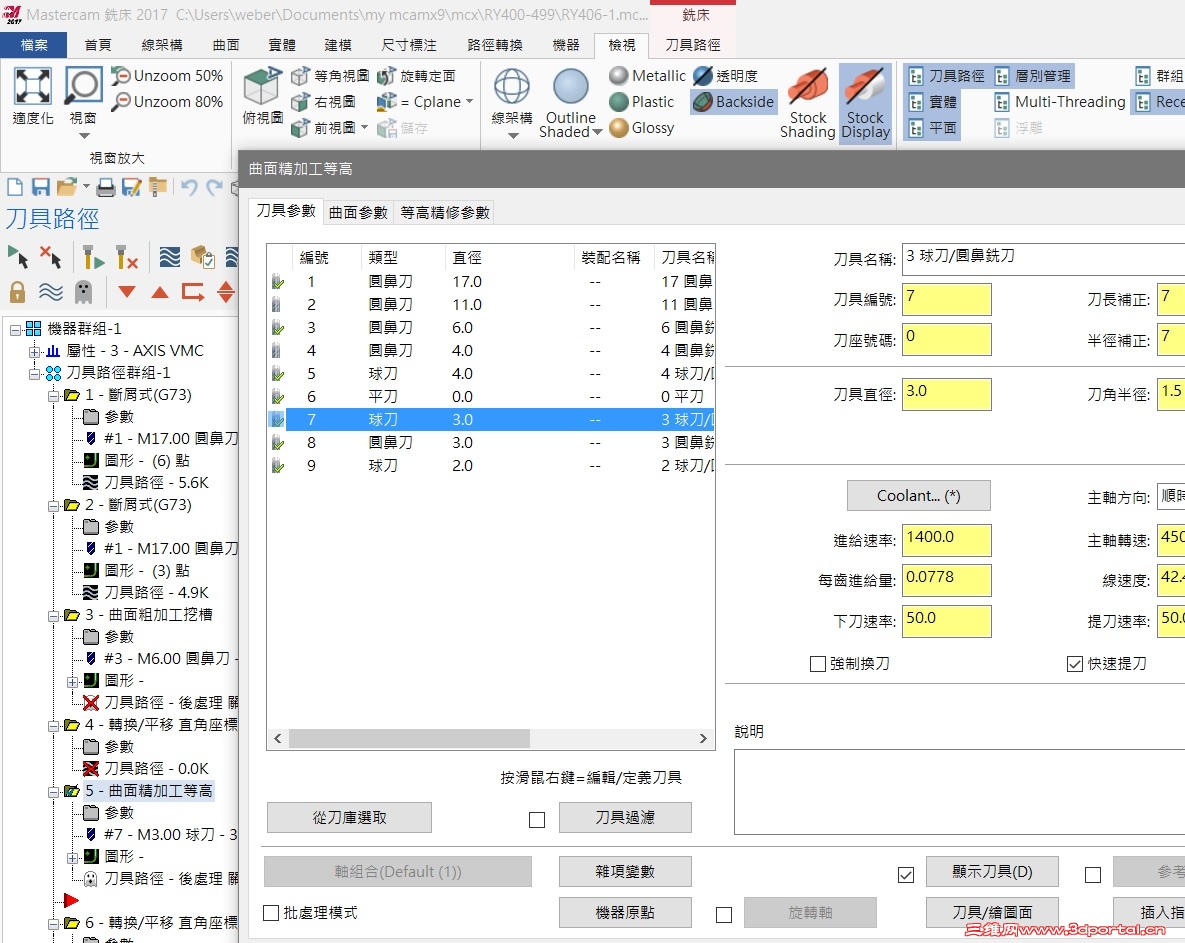The width and height of the screenshot is (1185, 943).
Task: Click the Print icon in quick toolbar
Action: pos(106,187)
